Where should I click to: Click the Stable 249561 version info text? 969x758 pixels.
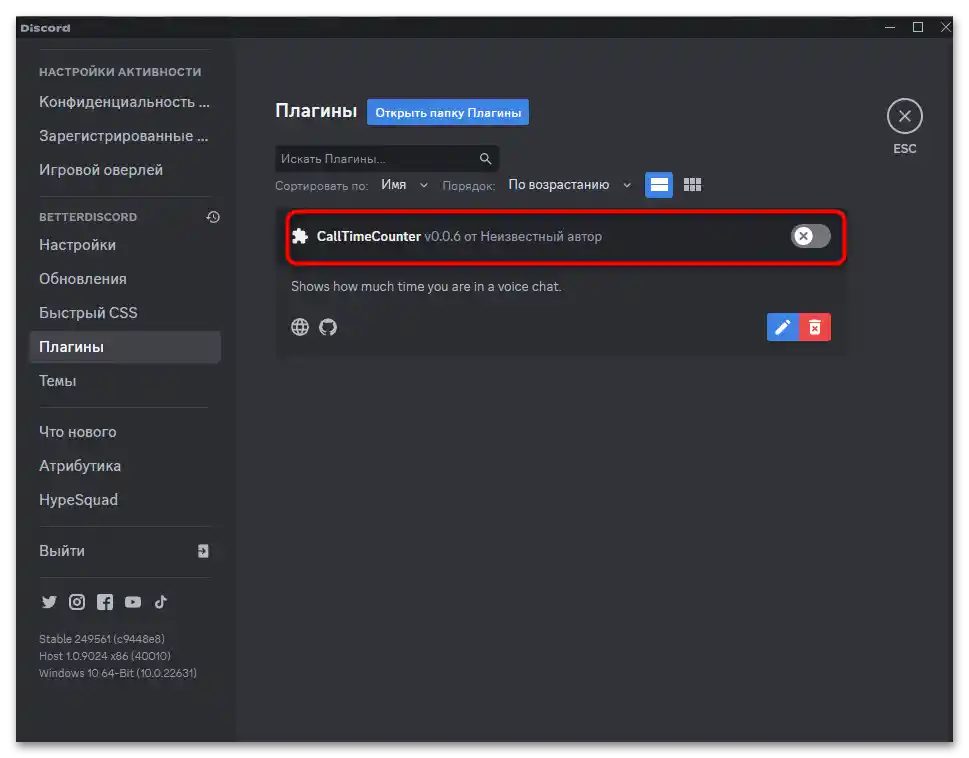(102, 639)
